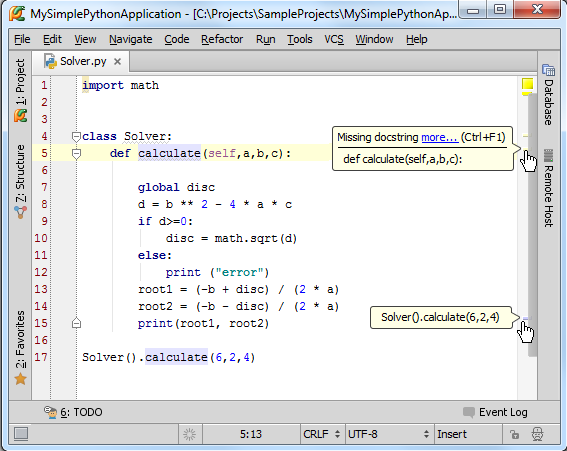Open the Event Log
Screen dimensions: 567x451
point(495,412)
